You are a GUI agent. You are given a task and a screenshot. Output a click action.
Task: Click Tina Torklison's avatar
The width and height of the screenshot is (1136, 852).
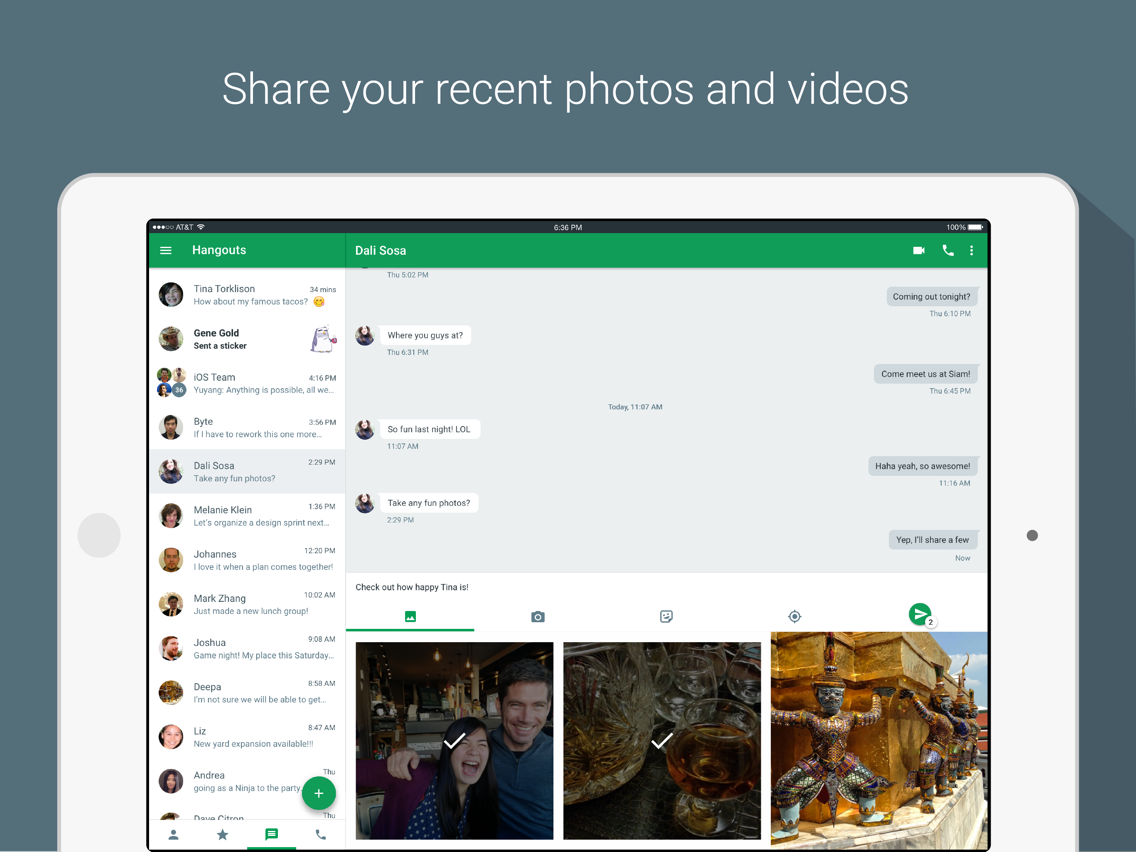click(171, 295)
